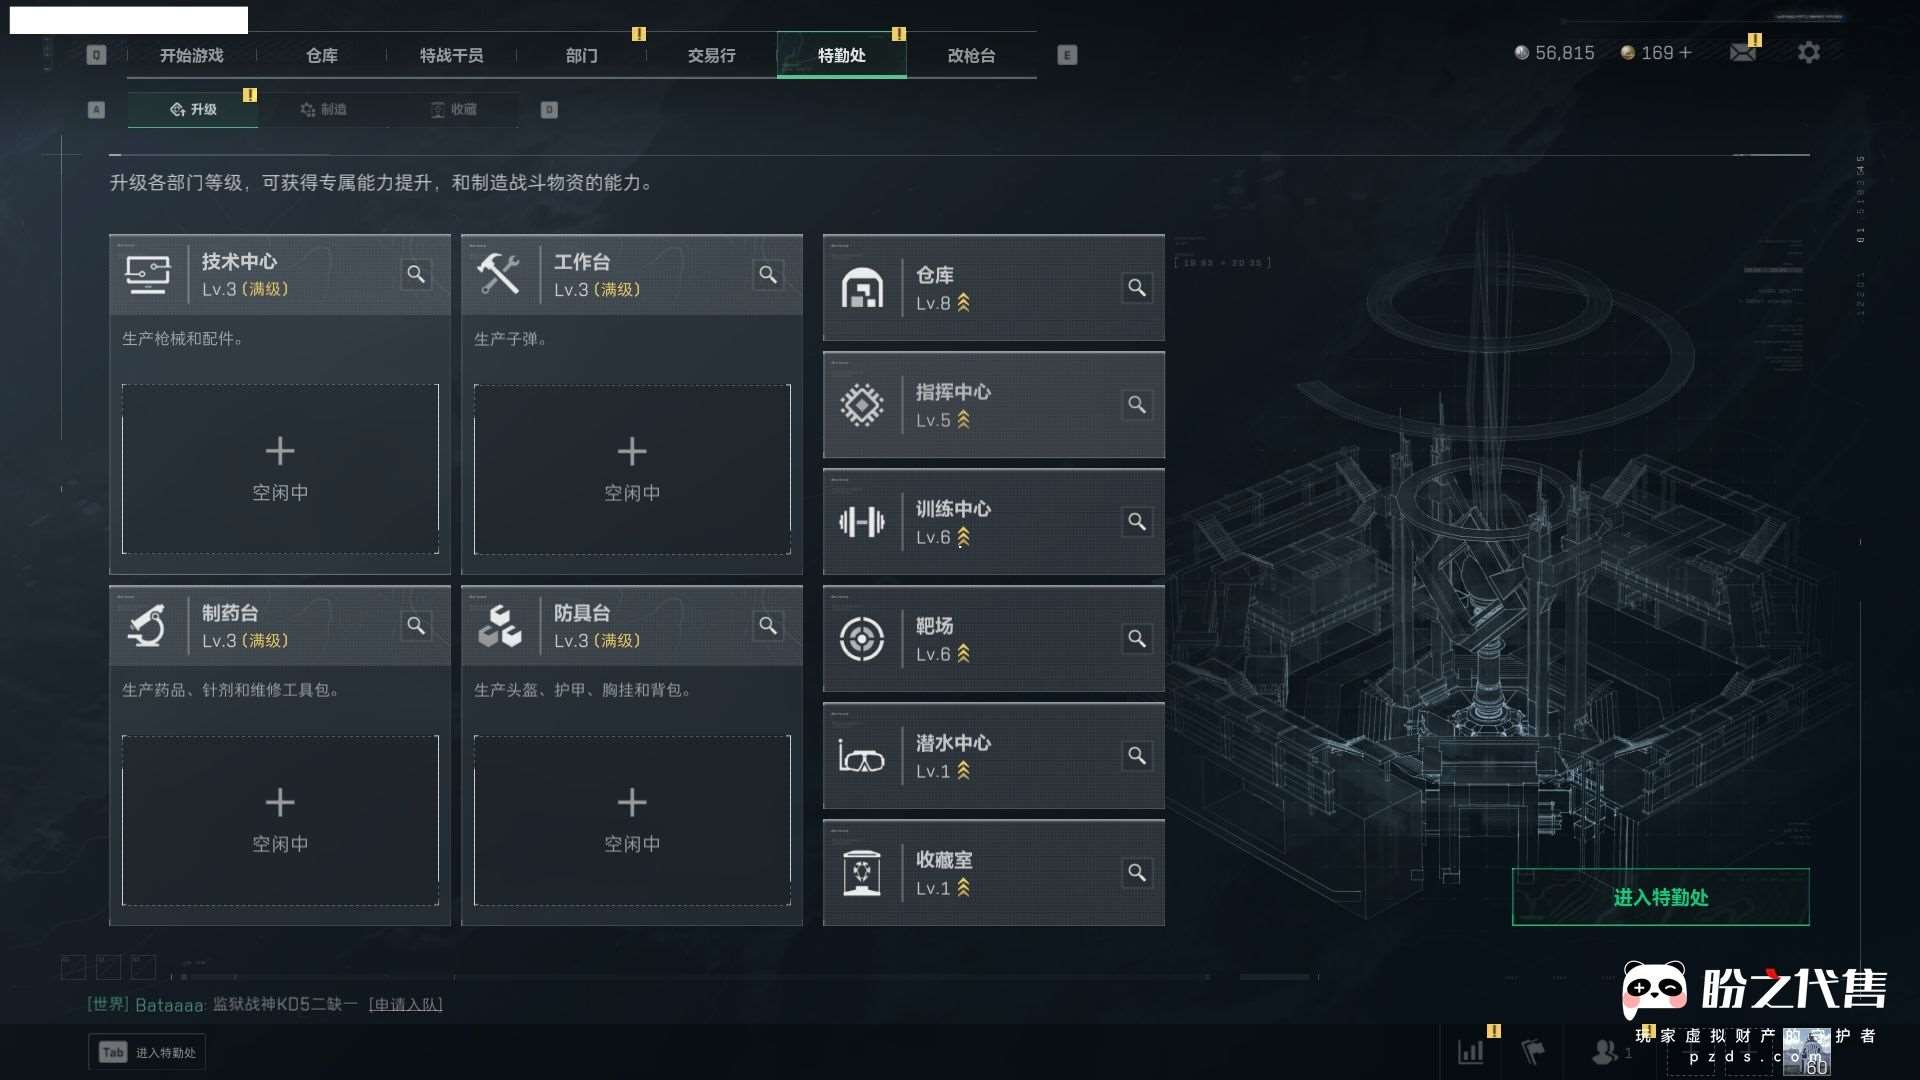
Task: Click the 申请入队 link in chat
Action: point(405,1004)
